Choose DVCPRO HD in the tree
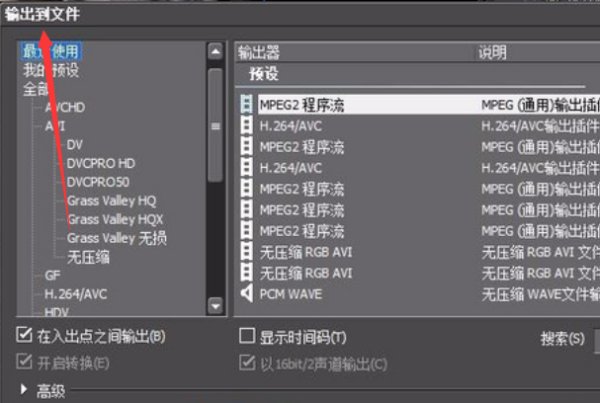600x403 pixels. pos(101,163)
